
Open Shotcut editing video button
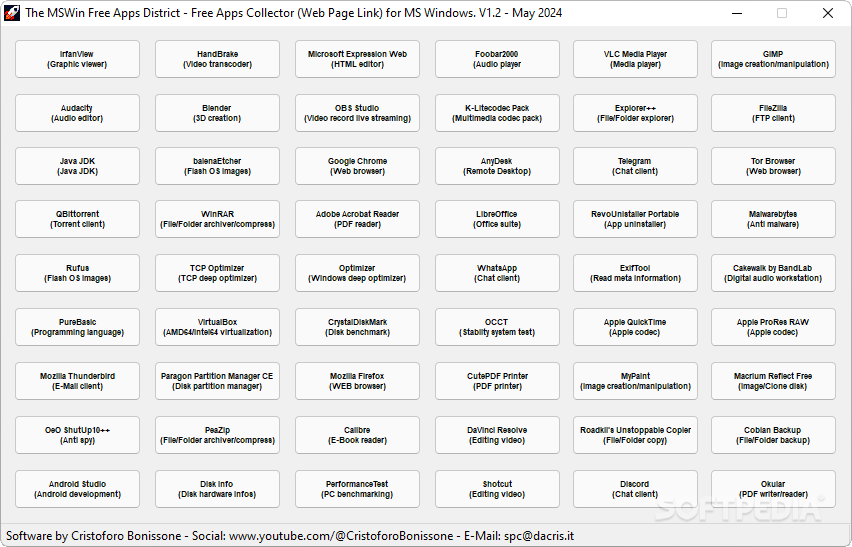coord(497,489)
